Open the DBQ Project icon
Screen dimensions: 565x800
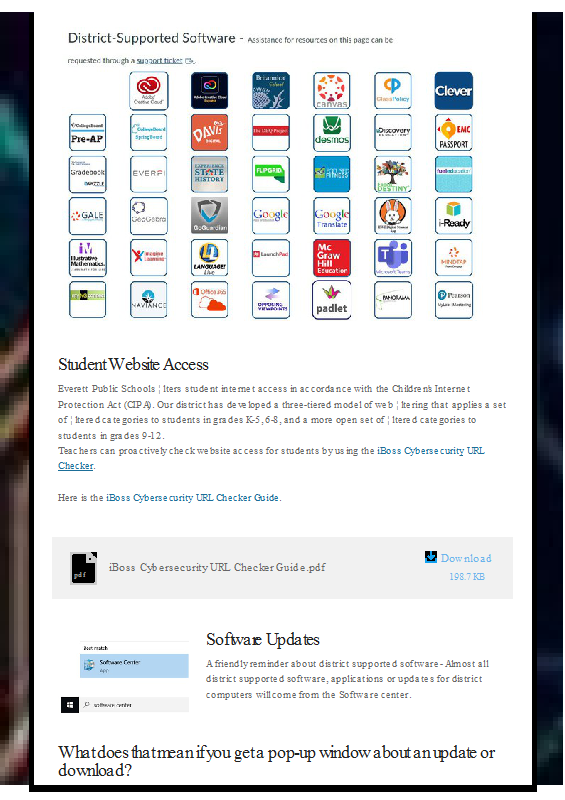pos(271,133)
